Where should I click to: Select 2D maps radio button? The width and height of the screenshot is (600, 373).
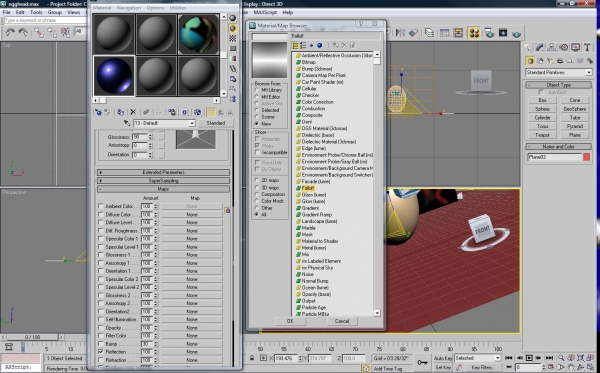[x=257, y=180]
